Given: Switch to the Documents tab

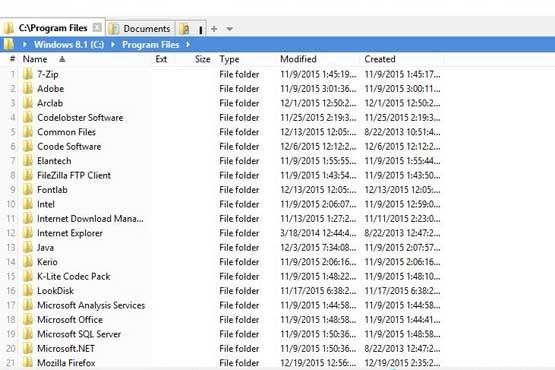Looking at the screenshot, I should (141, 29).
